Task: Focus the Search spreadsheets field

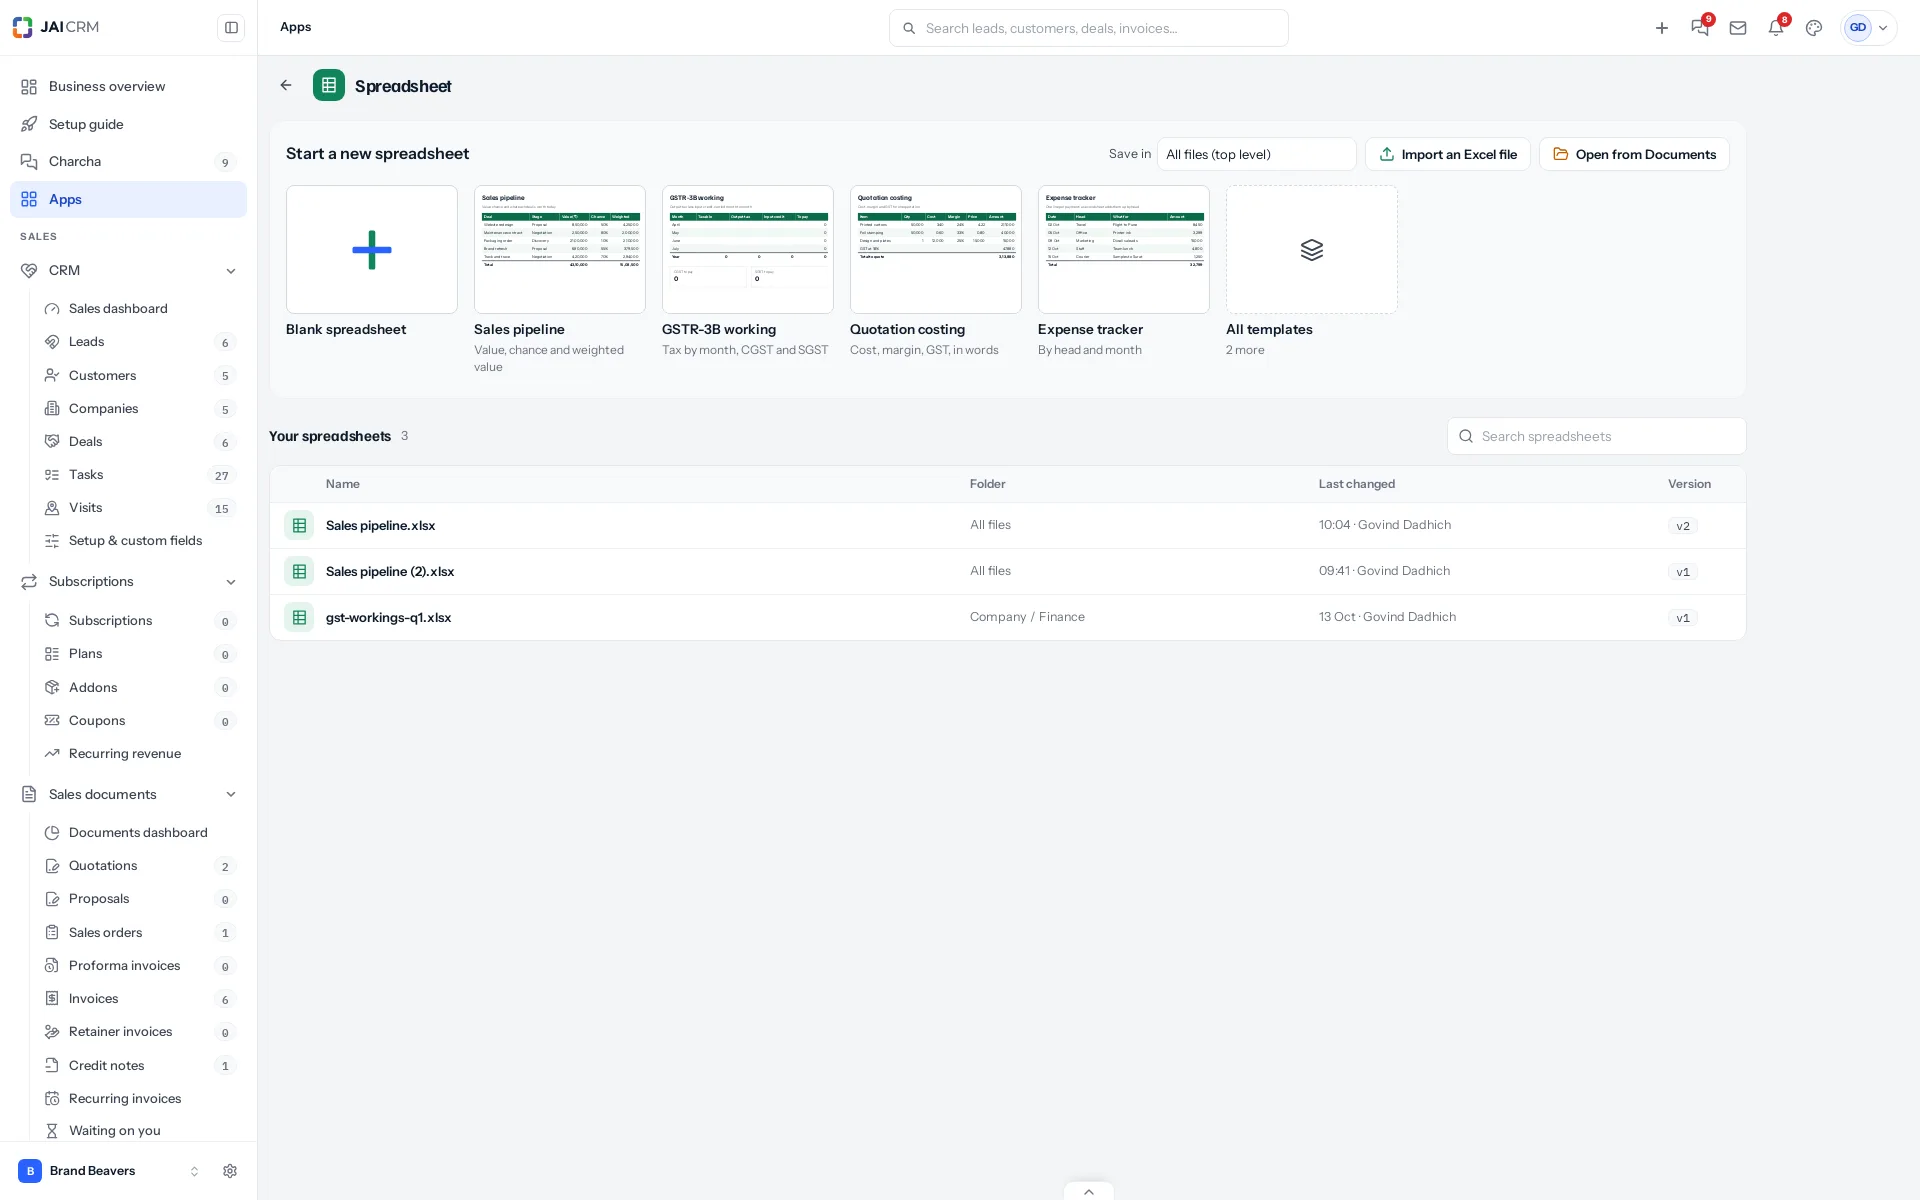Action: 1597,436
